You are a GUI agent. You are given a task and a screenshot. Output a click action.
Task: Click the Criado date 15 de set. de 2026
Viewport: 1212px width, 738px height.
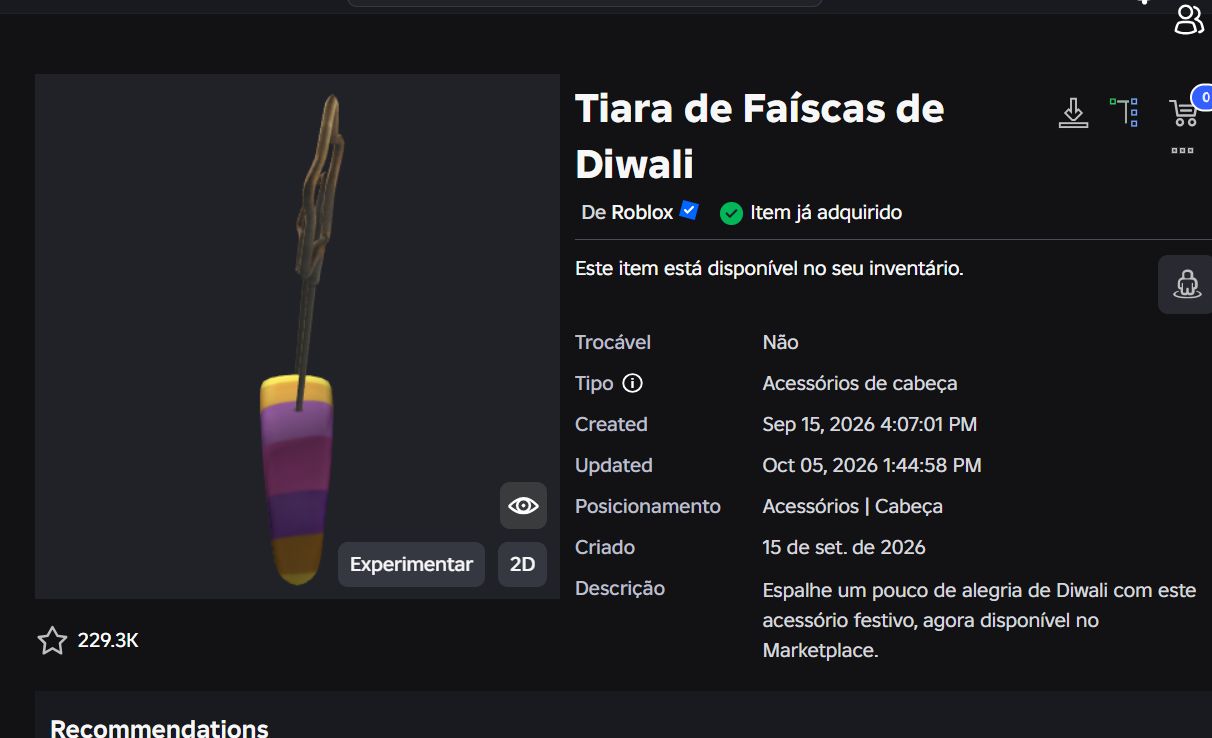(844, 547)
